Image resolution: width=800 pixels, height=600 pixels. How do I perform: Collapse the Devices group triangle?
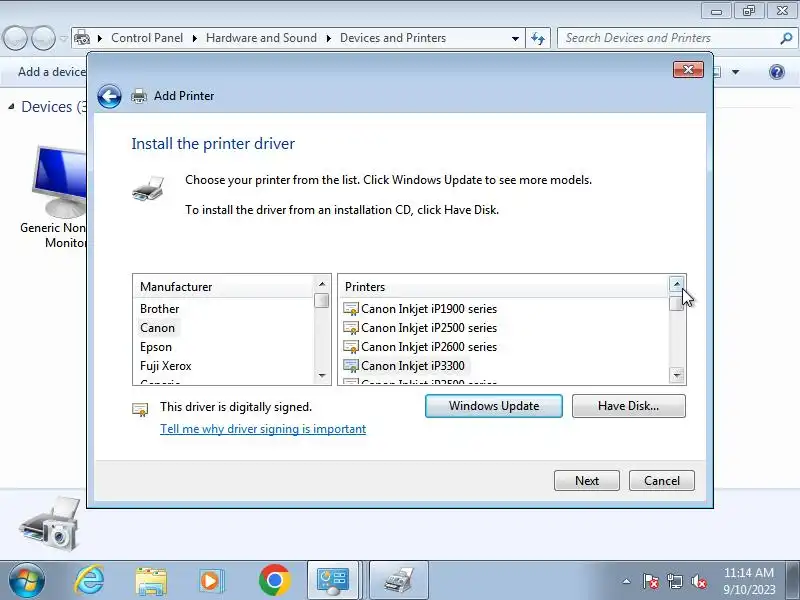pos(11,107)
